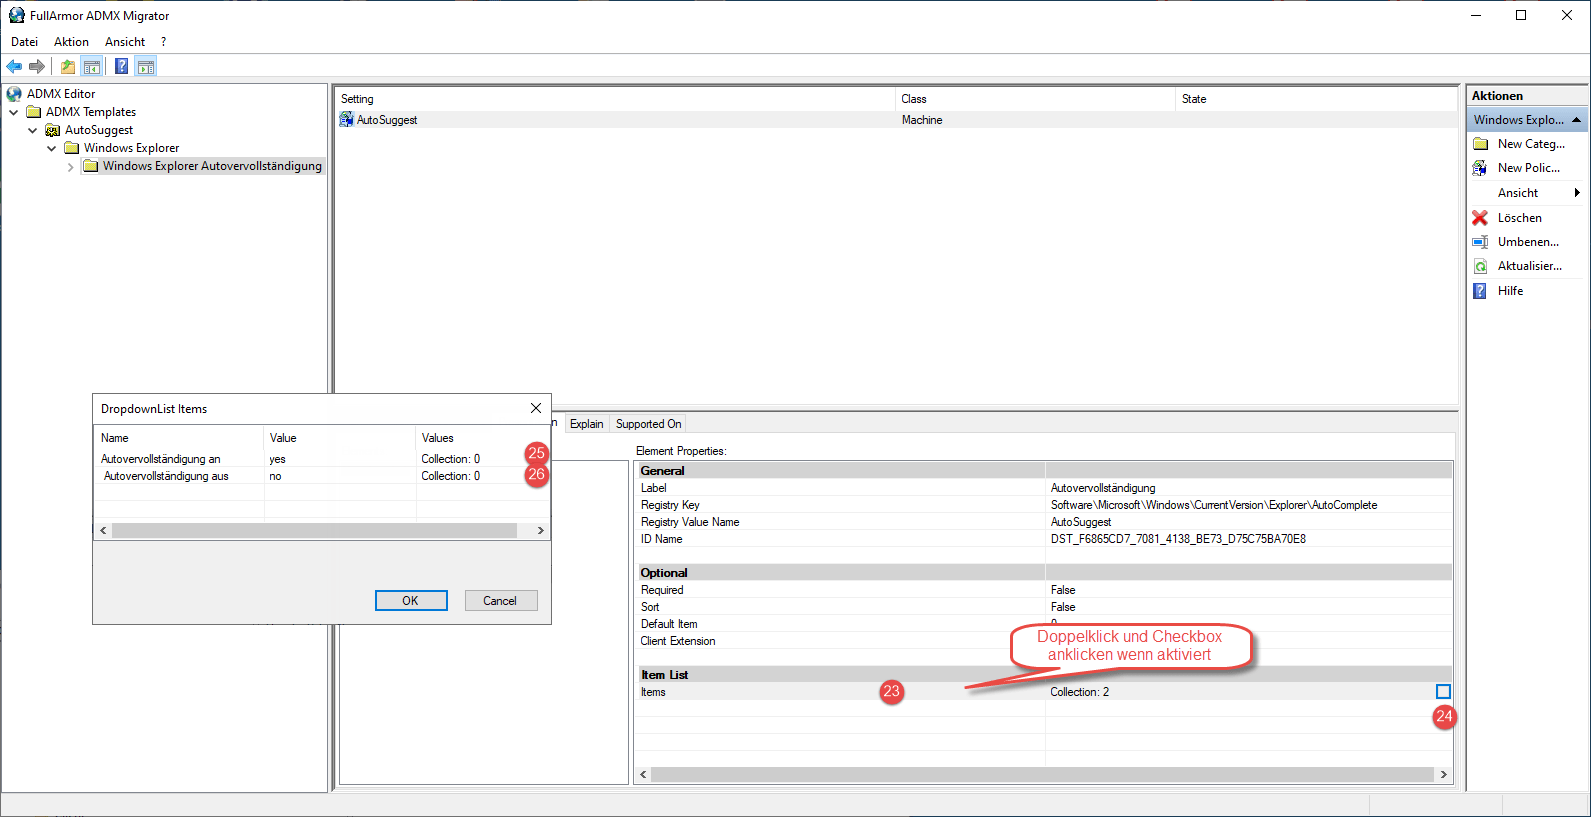Screen dimensions: 1591x817
Task: Collapse the Windows Explorer section in Aktionen
Action: tap(1576, 120)
